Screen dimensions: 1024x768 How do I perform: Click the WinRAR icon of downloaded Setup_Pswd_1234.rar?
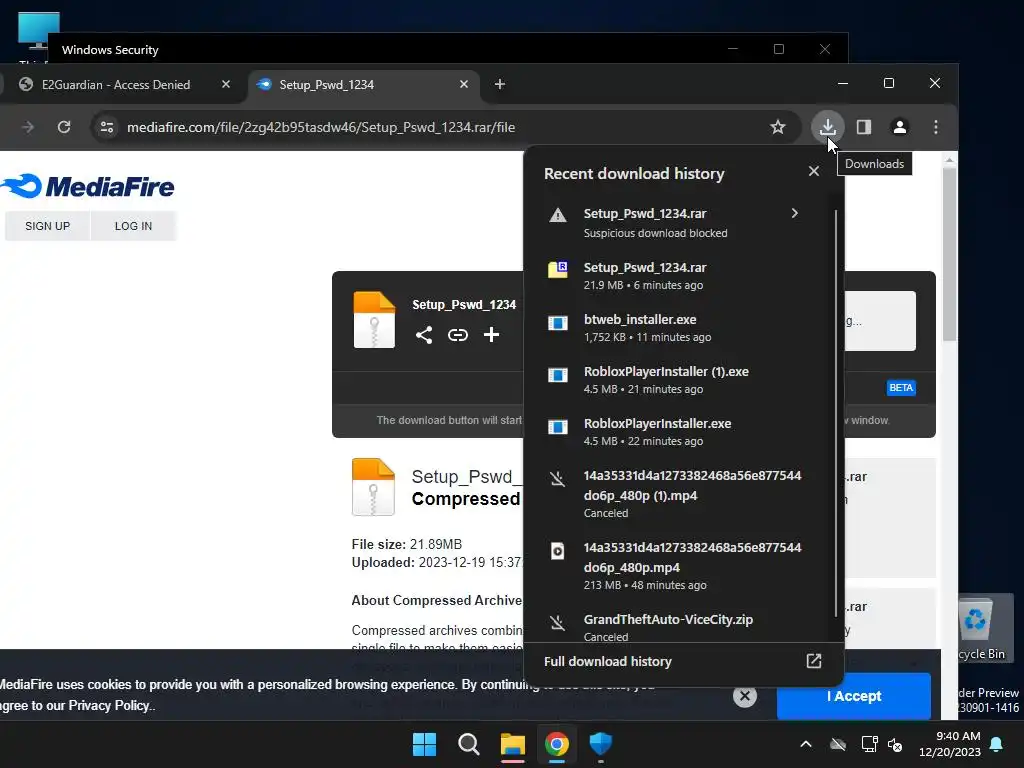558,269
